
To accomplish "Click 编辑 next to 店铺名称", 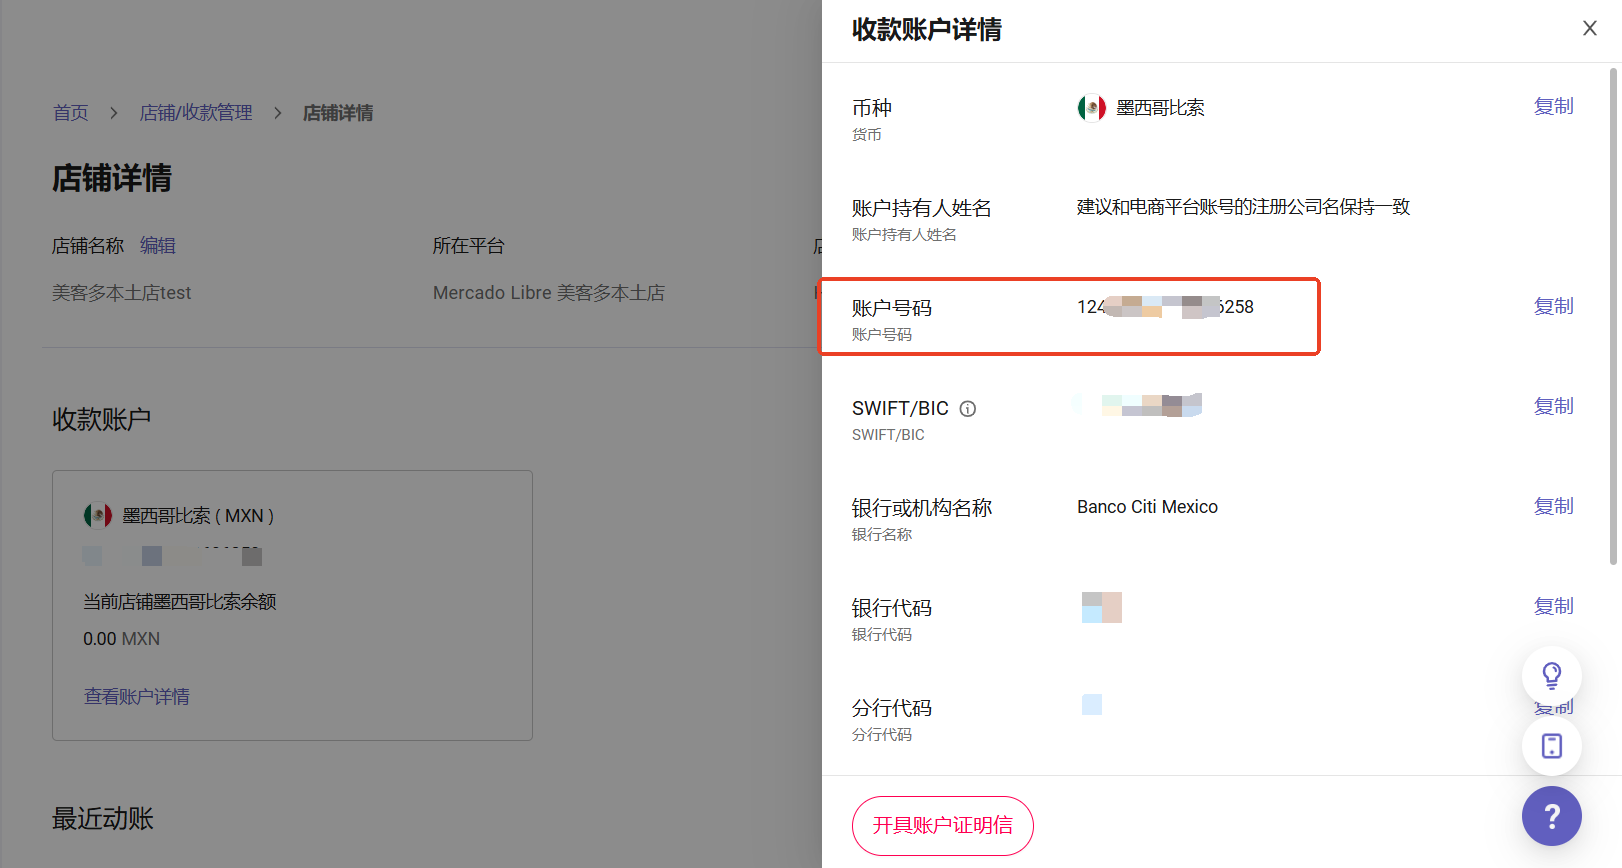I will tap(158, 246).
